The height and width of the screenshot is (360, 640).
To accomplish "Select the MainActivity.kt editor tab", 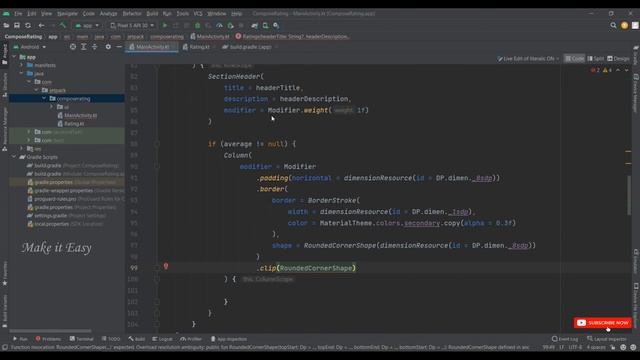I will [151, 47].
